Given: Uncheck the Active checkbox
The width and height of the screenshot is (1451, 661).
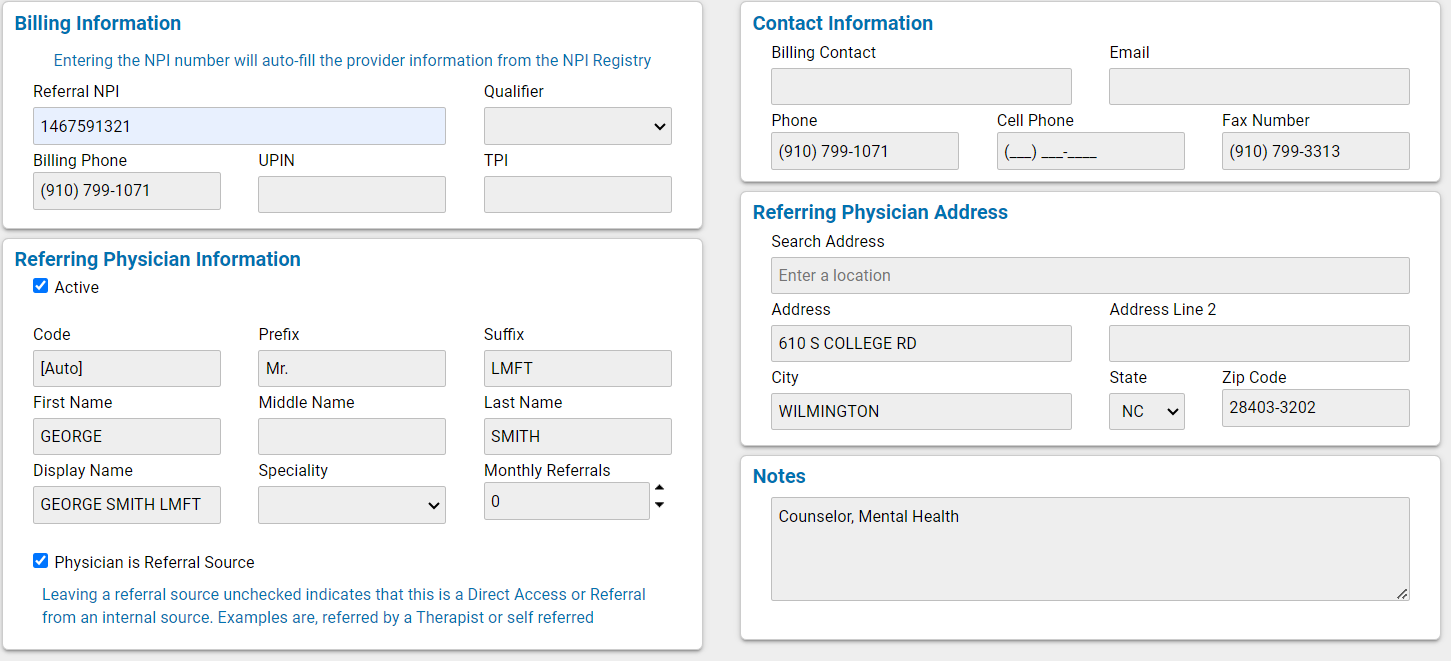Looking at the screenshot, I should (41, 286).
